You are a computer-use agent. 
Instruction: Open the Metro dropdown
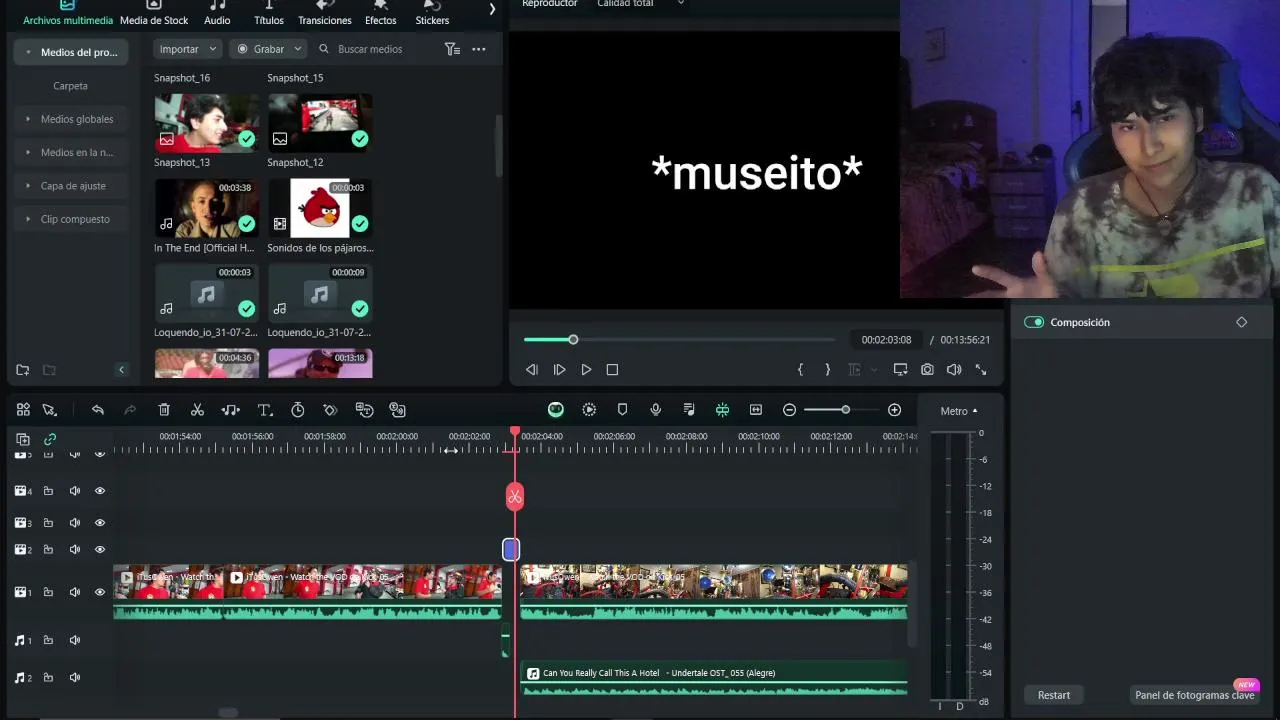tap(959, 411)
